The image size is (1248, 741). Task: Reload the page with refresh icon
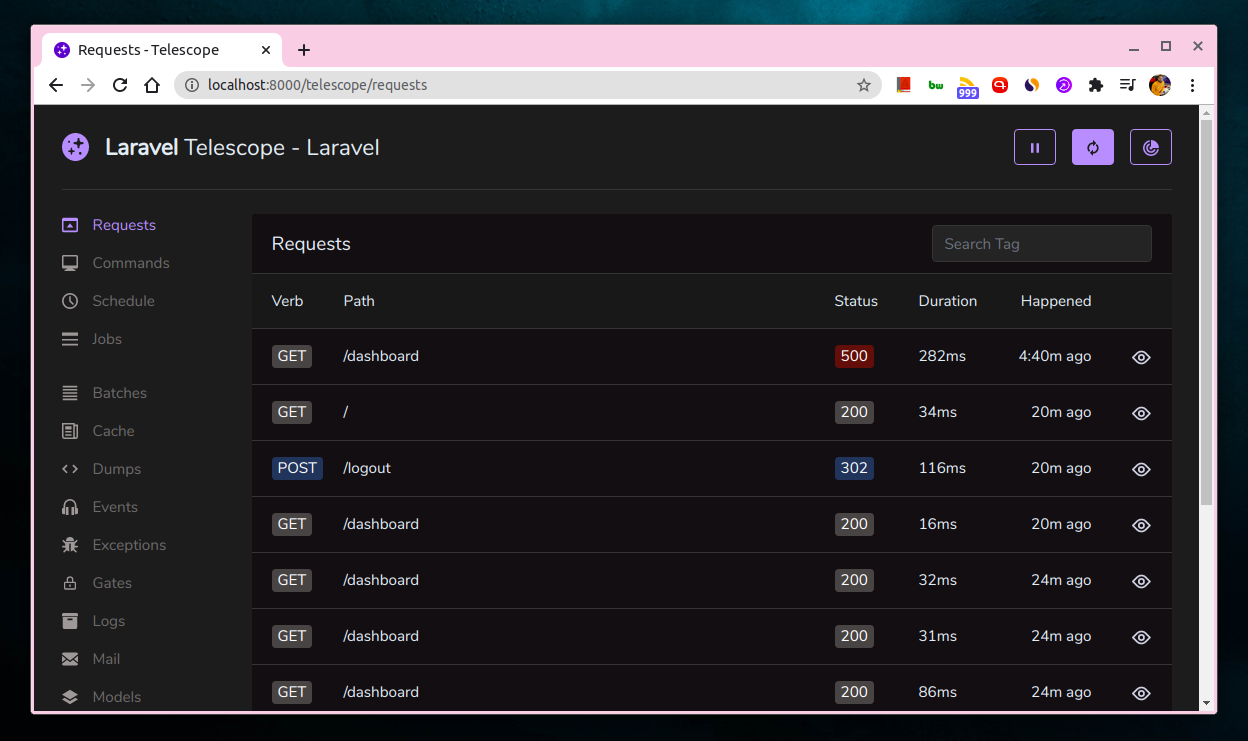pos(120,85)
